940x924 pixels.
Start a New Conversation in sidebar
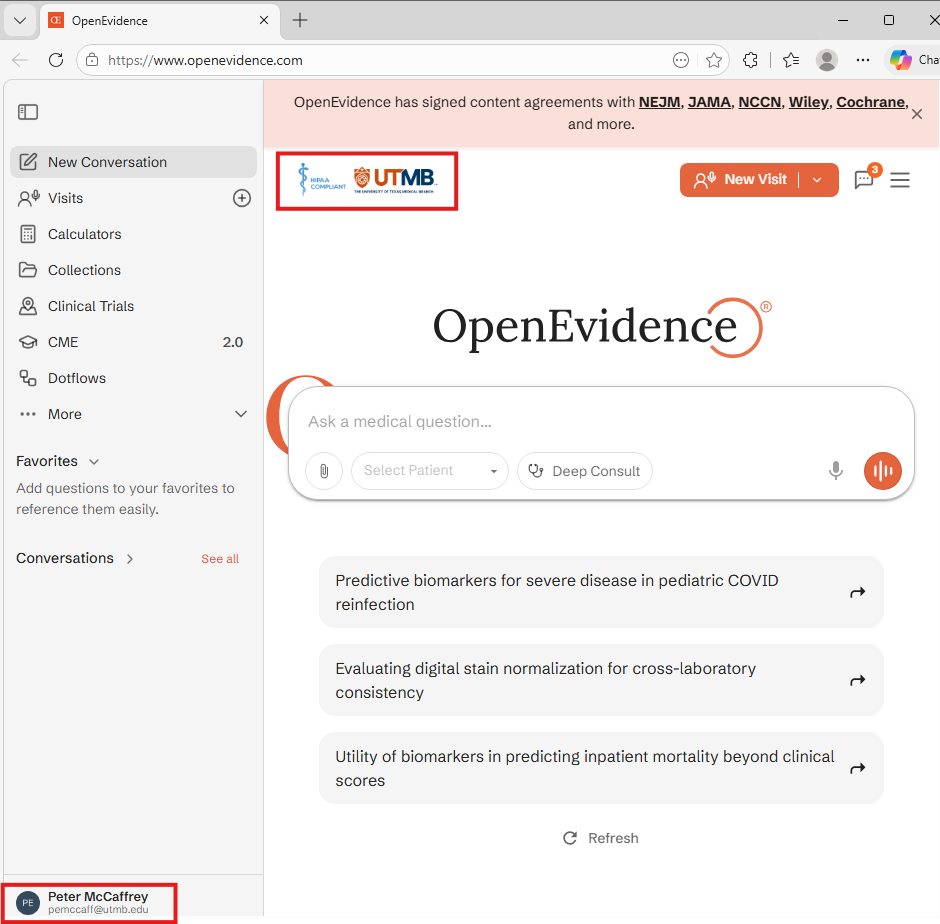pyautogui.click(x=133, y=162)
